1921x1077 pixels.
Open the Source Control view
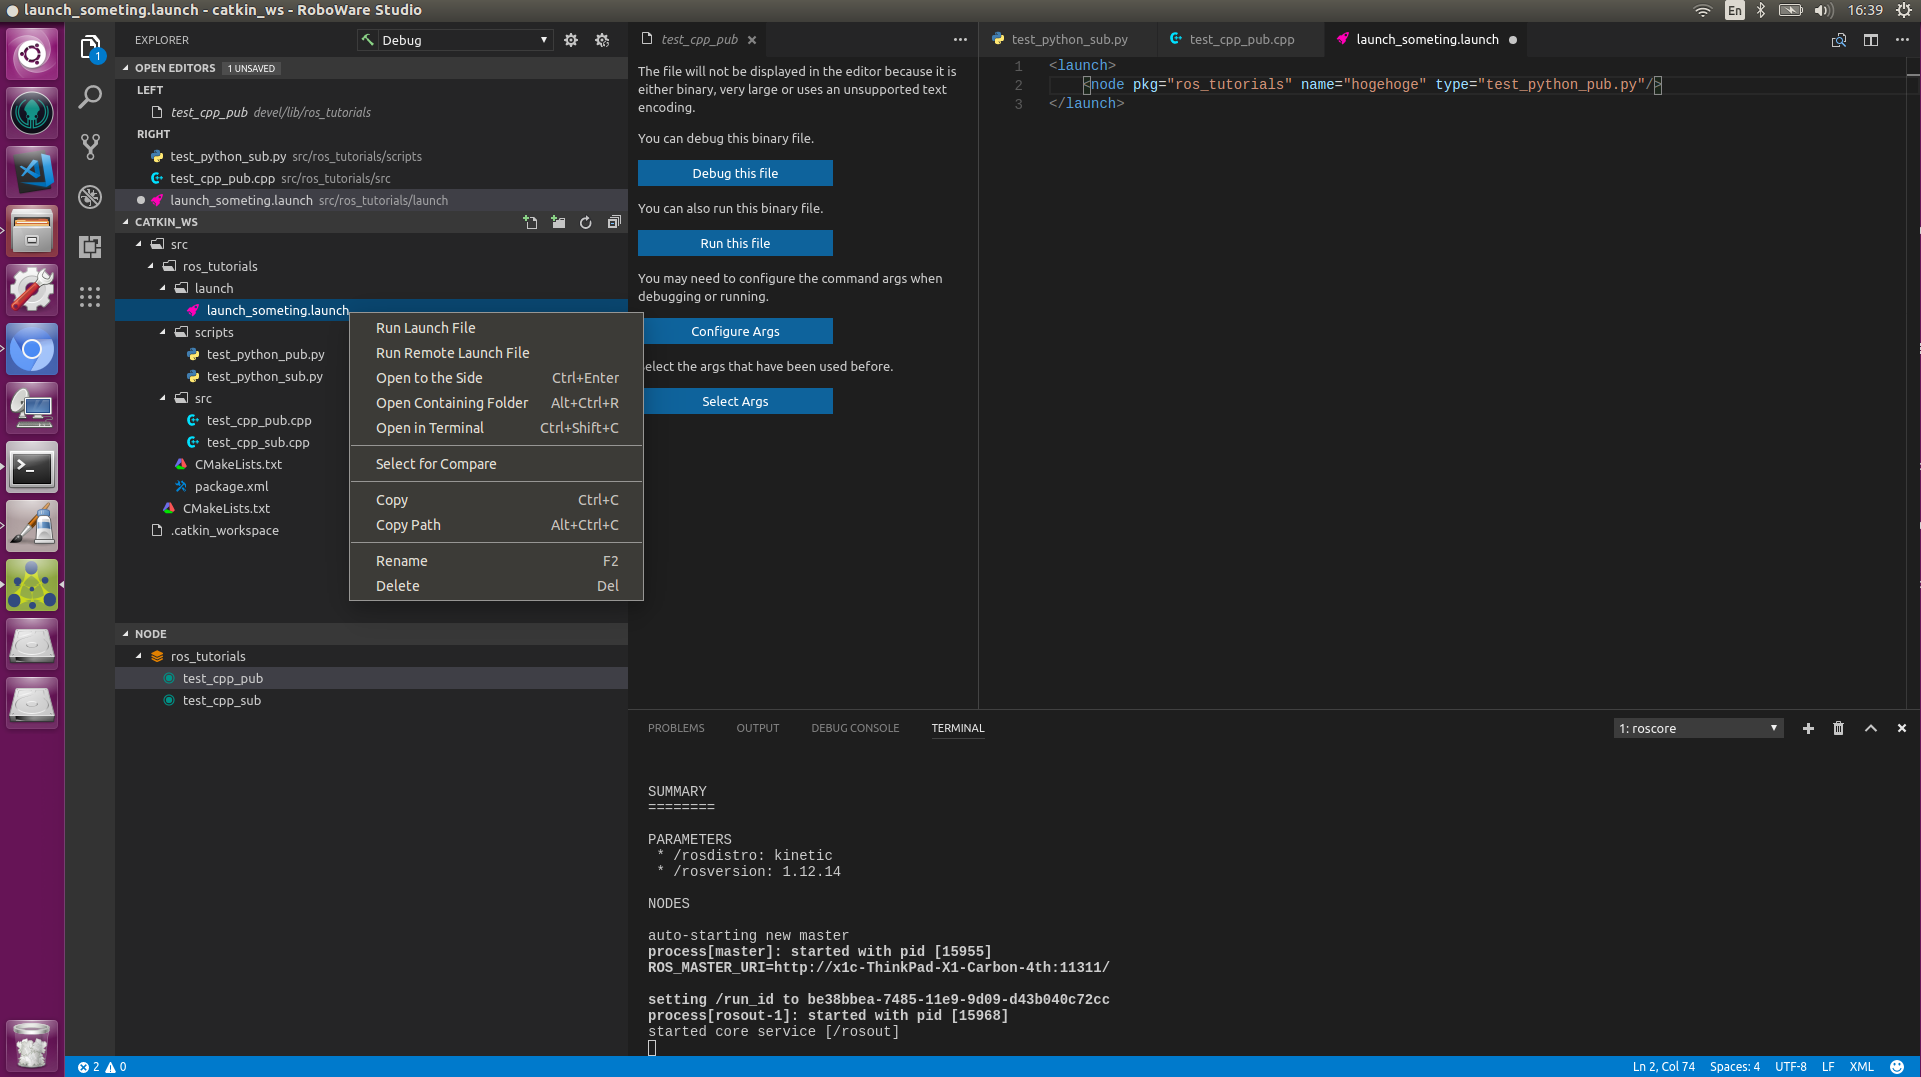(90, 147)
